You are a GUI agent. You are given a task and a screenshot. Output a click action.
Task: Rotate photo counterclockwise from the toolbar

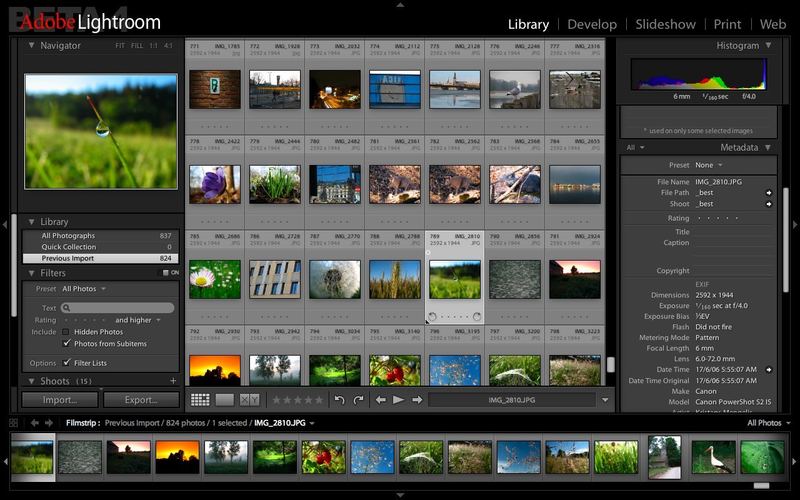340,400
